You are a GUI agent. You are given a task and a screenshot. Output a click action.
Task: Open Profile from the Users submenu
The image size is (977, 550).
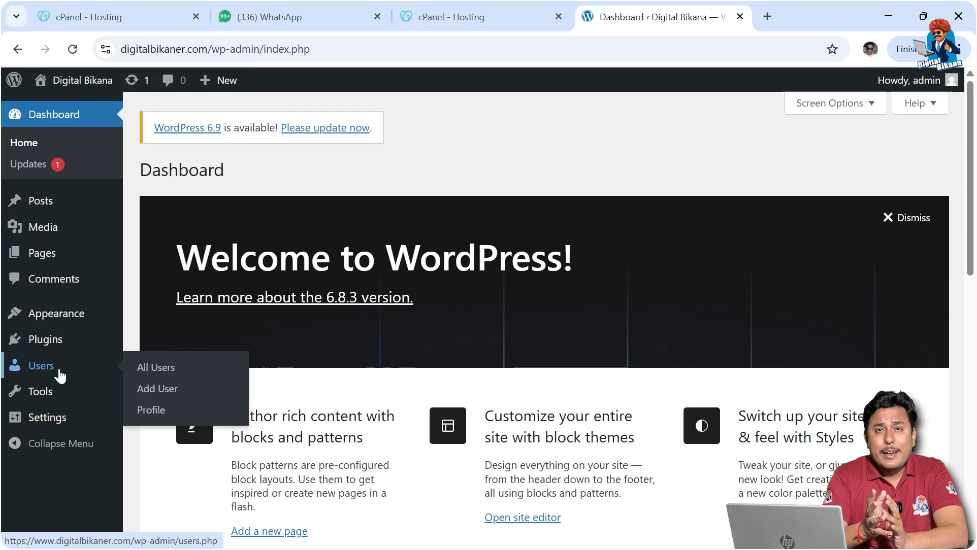coord(151,410)
